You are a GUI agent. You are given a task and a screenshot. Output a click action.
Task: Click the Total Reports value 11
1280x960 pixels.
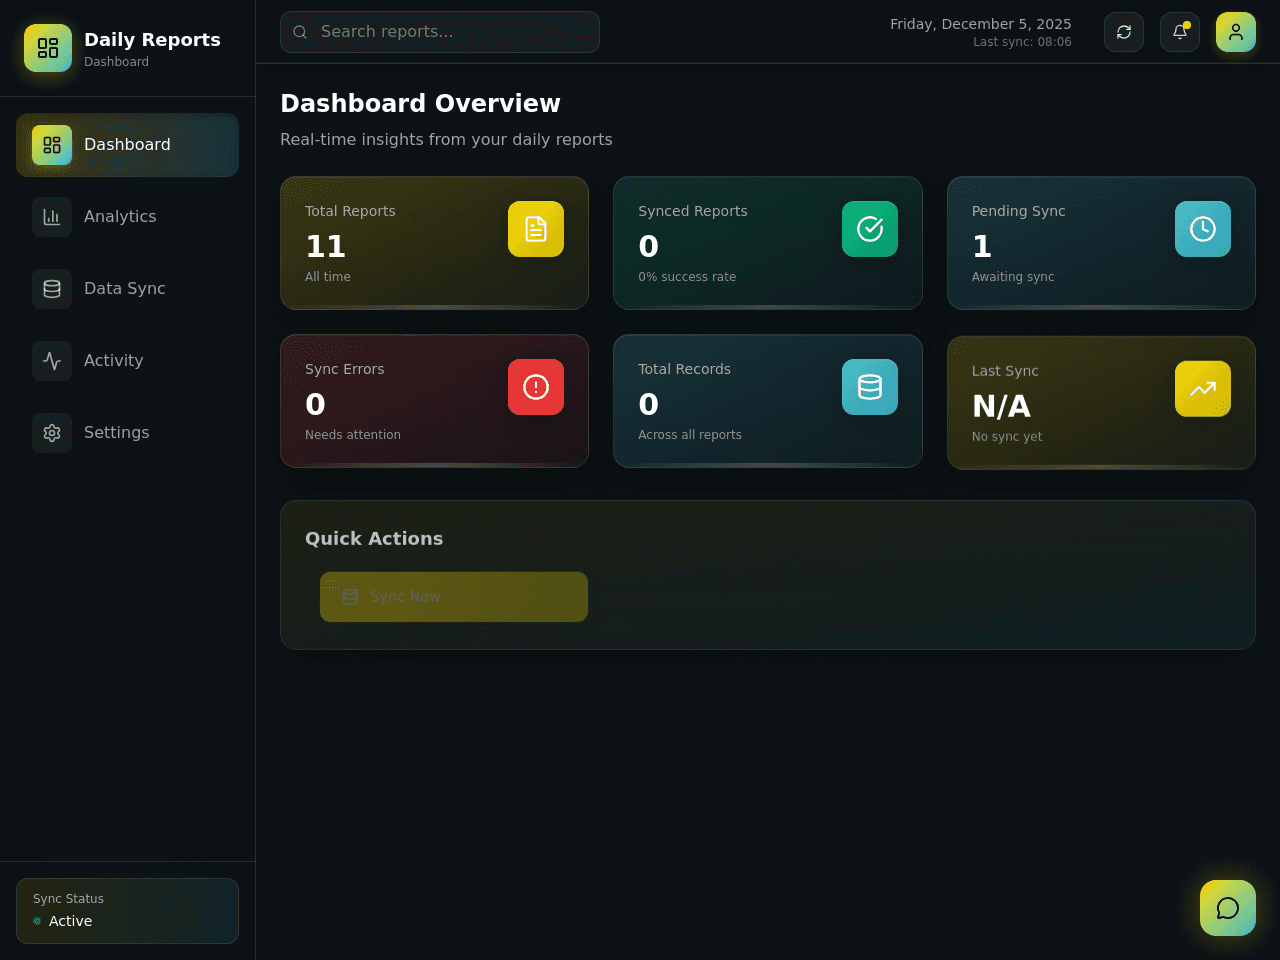(326, 246)
